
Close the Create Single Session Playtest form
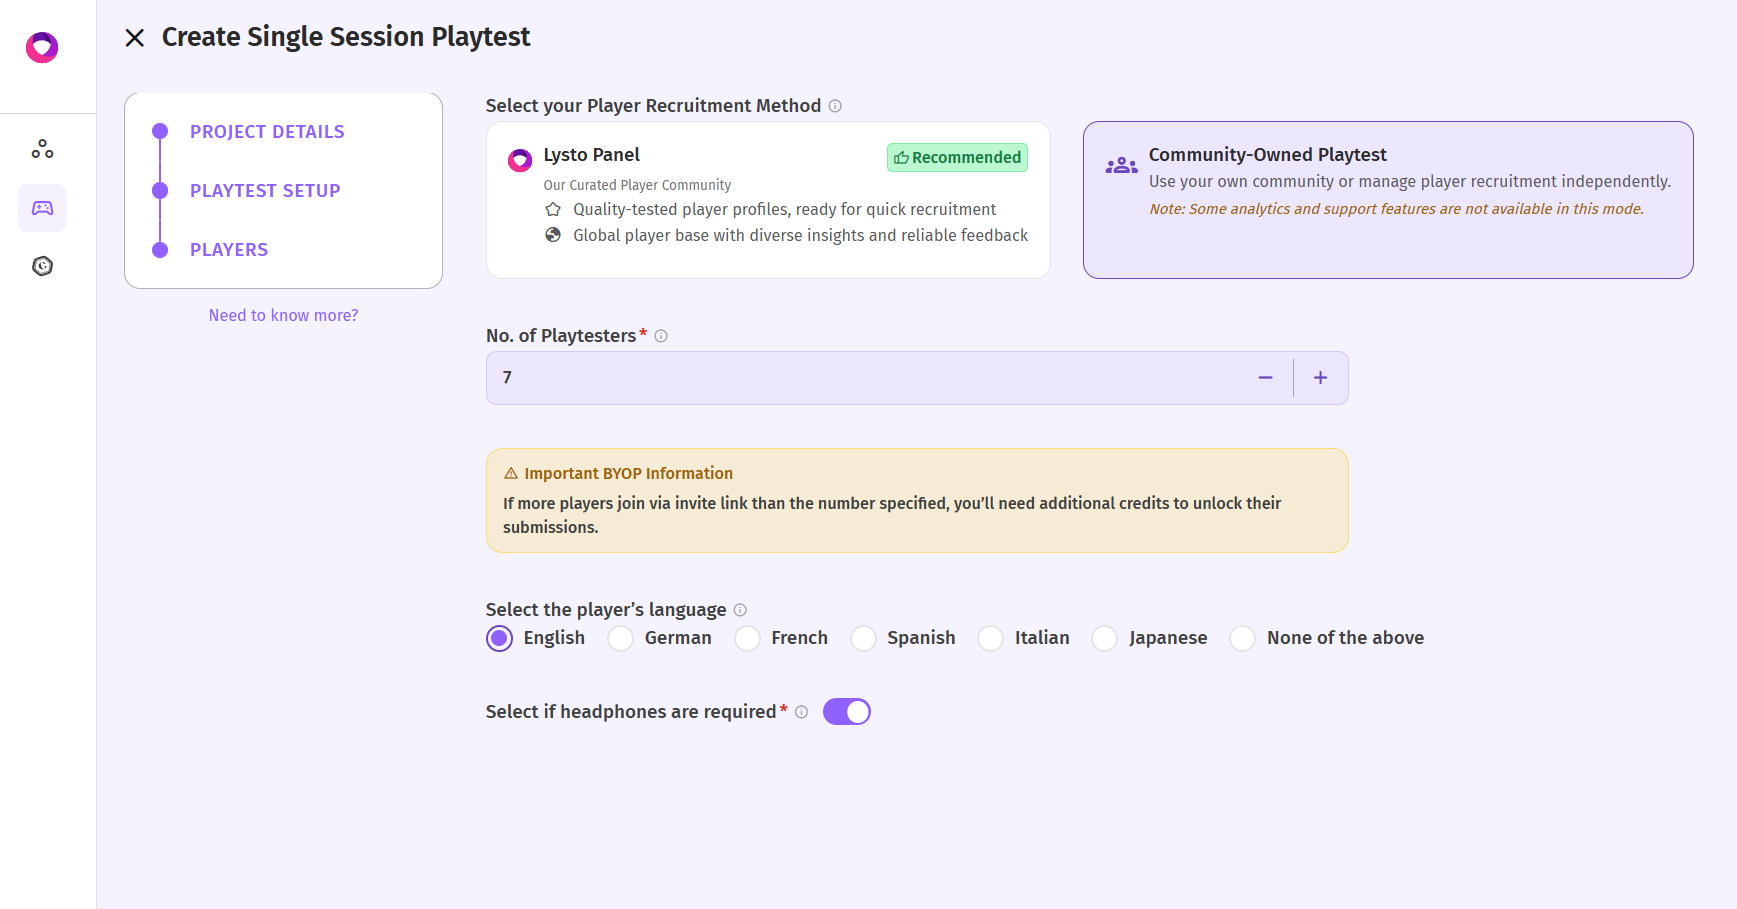tap(135, 38)
